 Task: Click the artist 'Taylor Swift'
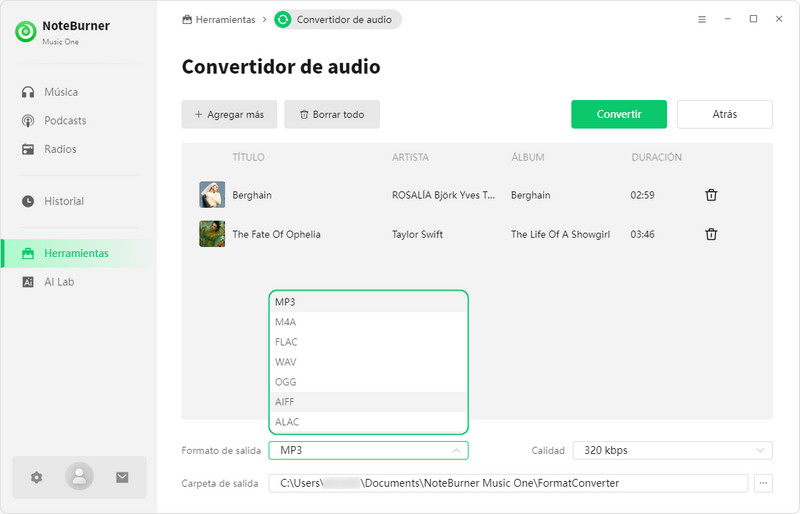[417, 234]
